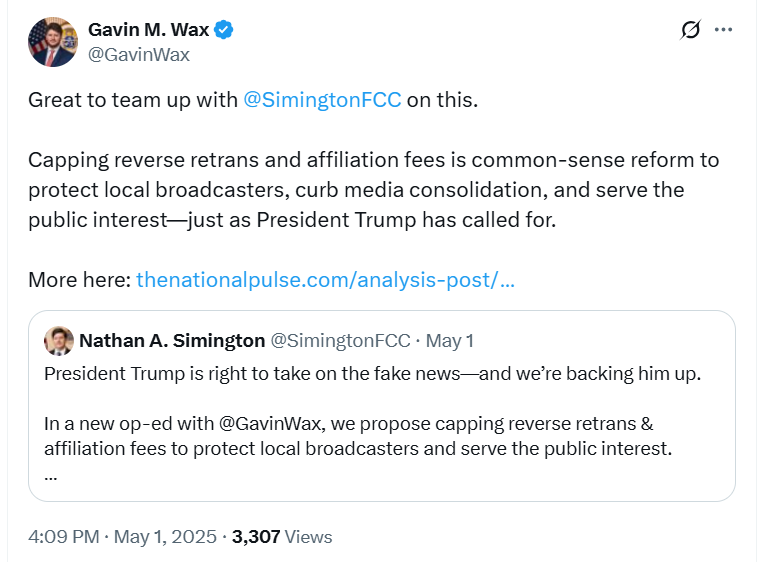Open the Grok slashed-circle icon
The height and width of the screenshot is (562, 757).
point(690,30)
